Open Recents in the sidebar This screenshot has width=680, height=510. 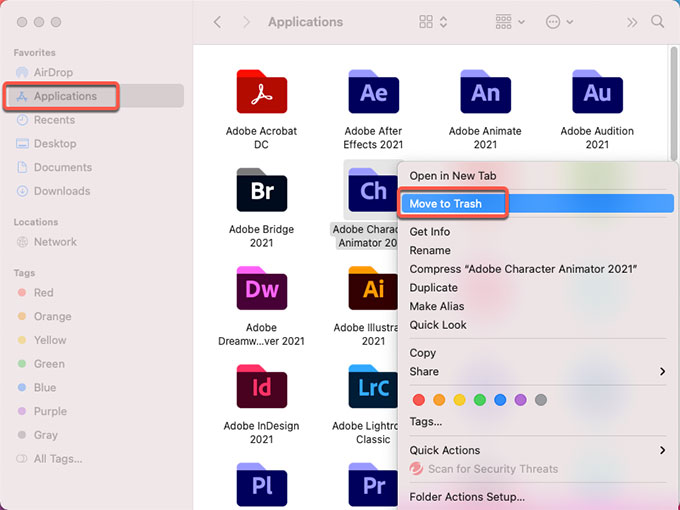[x=54, y=120]
